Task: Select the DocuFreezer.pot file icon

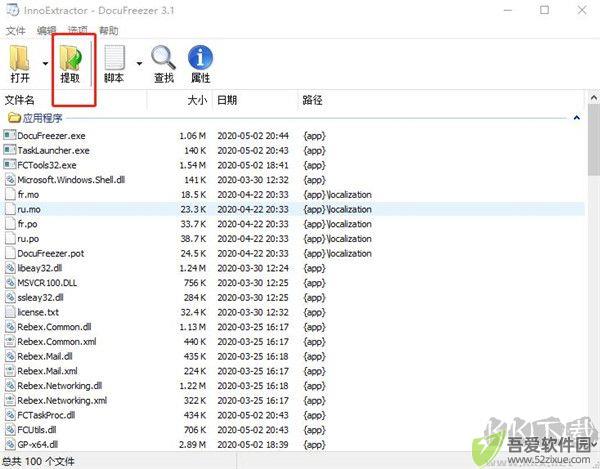Action: 10,253
